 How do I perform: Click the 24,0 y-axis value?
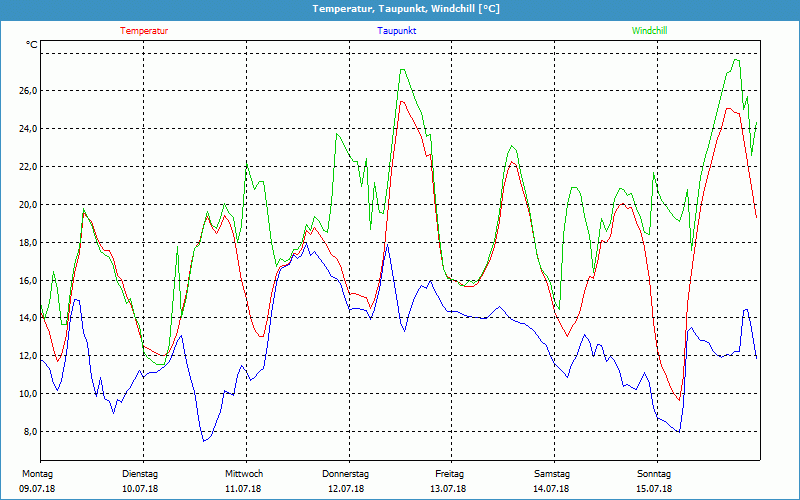click(29, 129)
